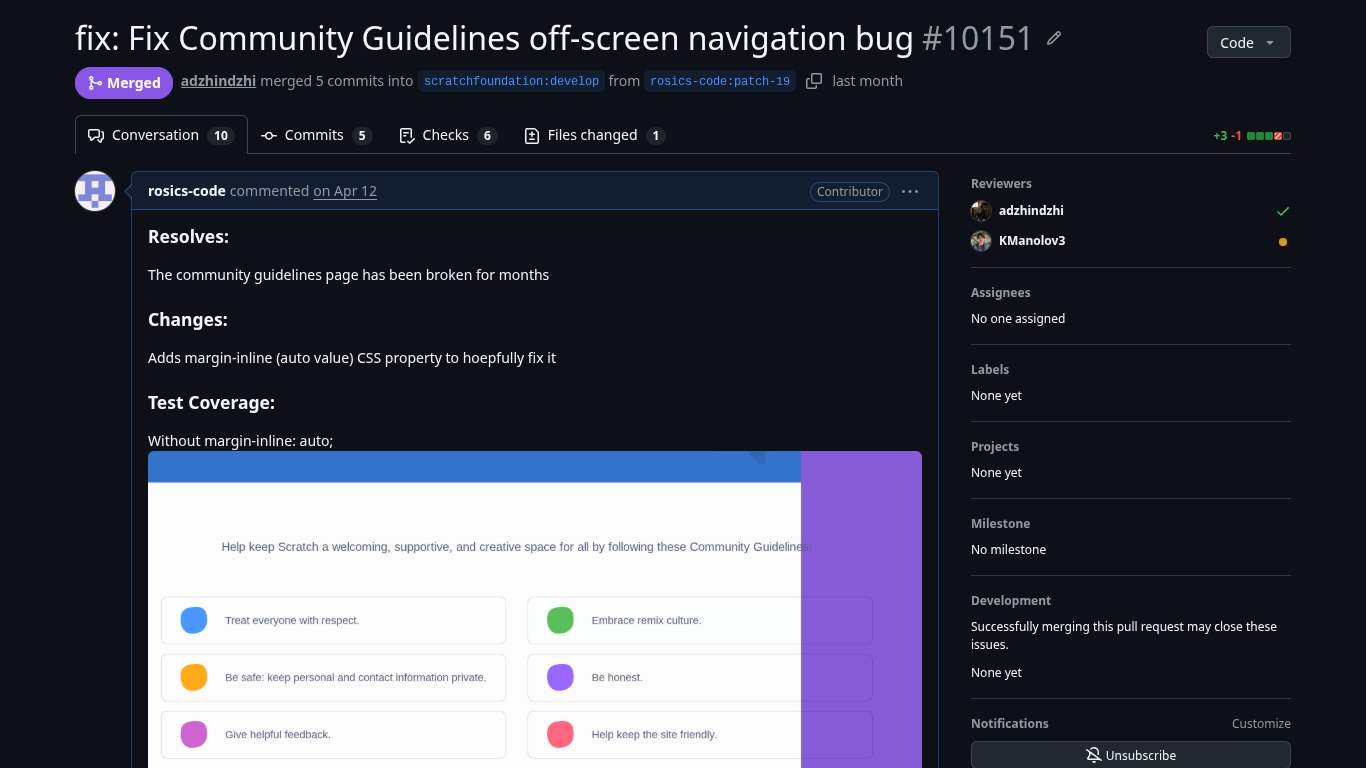1366x768 pixels.
Task: Click rosics-code's avatar beside the comment
Action: tap(95, 191)
